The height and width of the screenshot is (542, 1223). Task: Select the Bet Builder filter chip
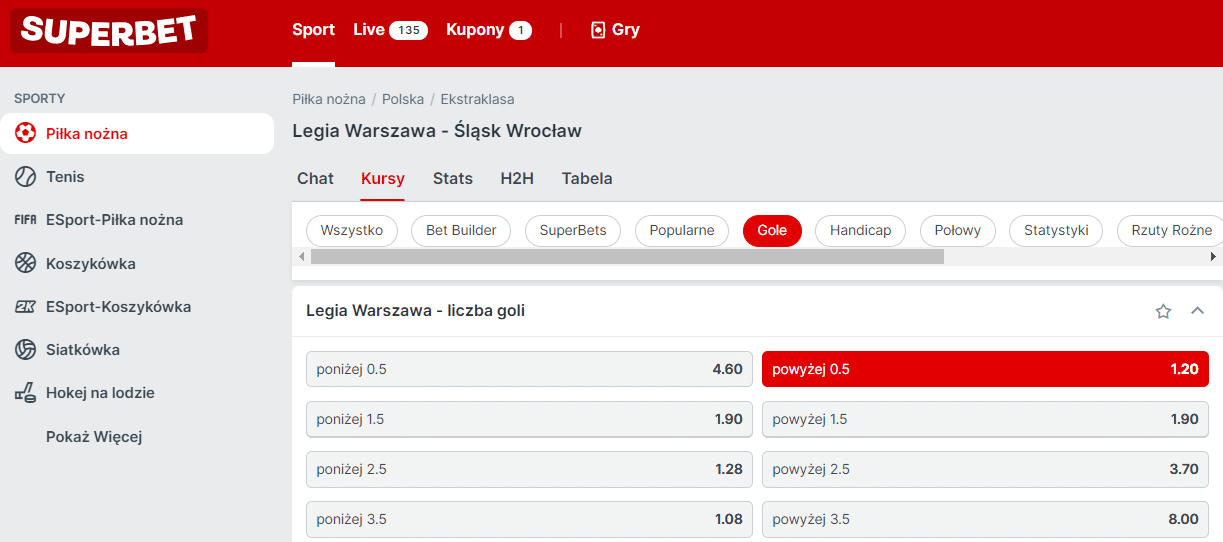[461, 230]
